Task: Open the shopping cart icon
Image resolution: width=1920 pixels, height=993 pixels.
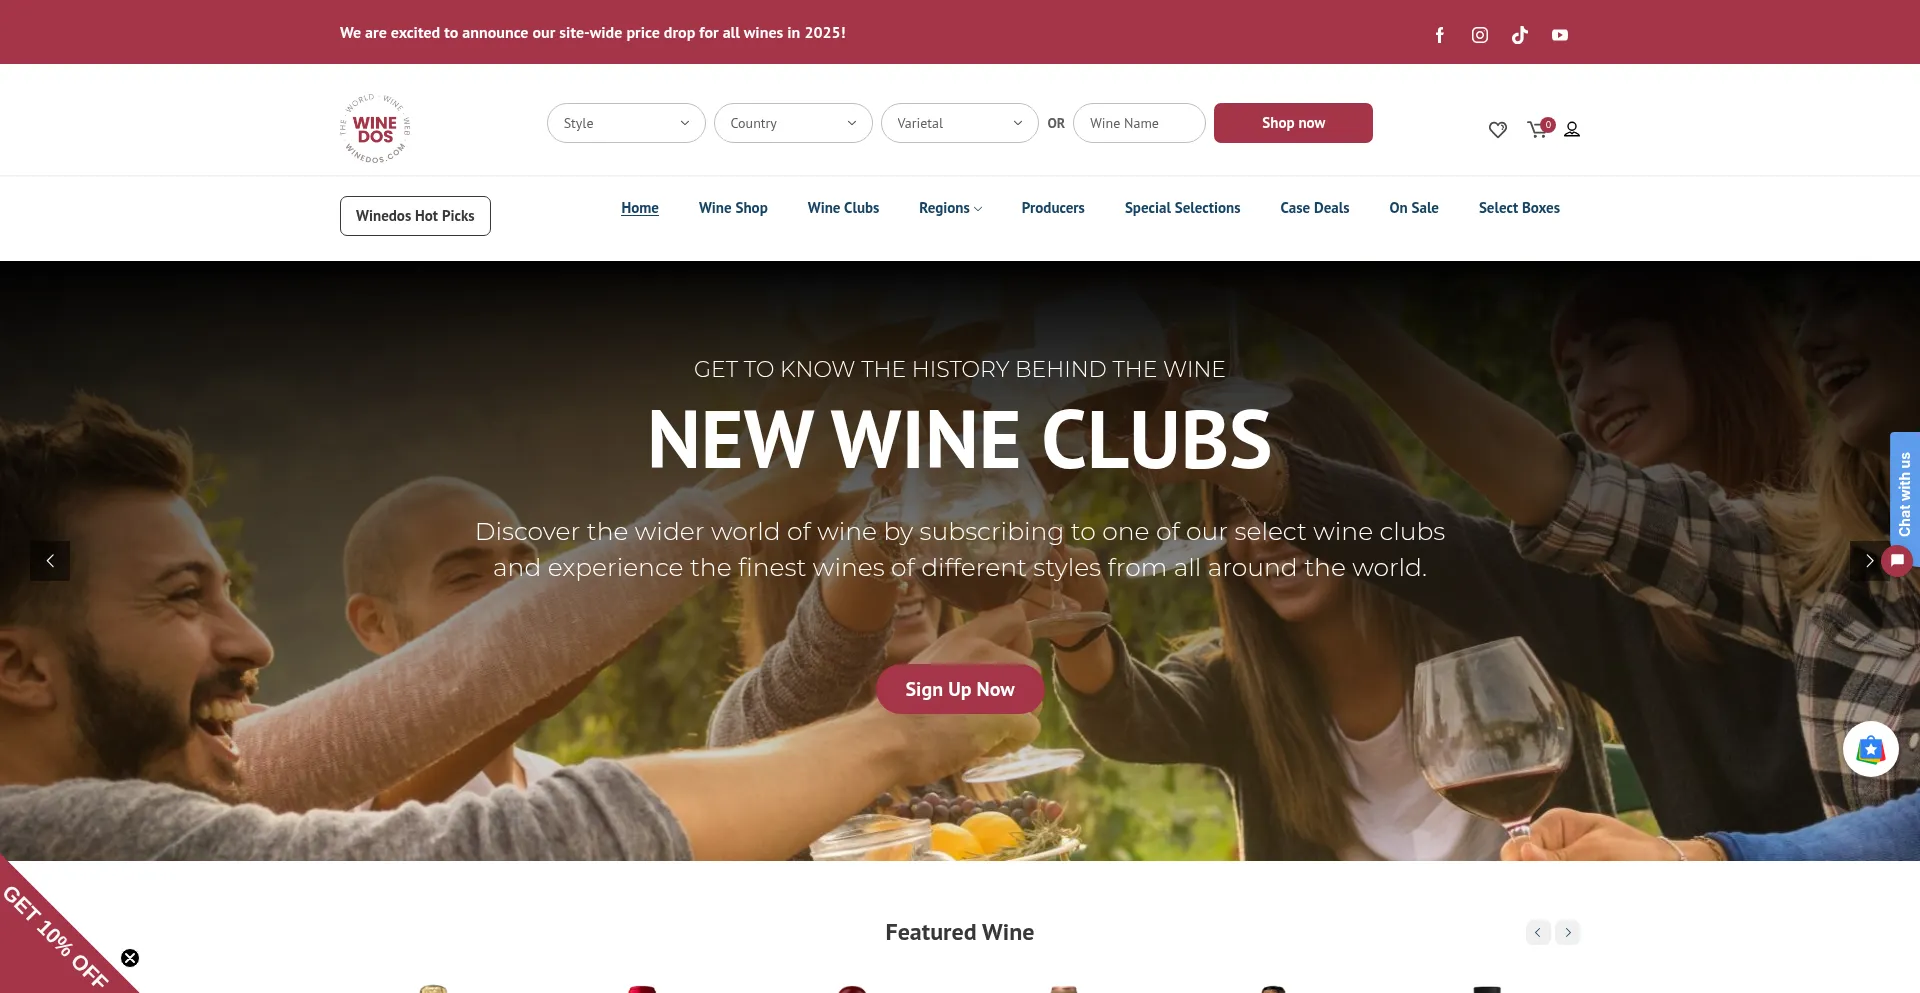Action: coord(1539,128)
